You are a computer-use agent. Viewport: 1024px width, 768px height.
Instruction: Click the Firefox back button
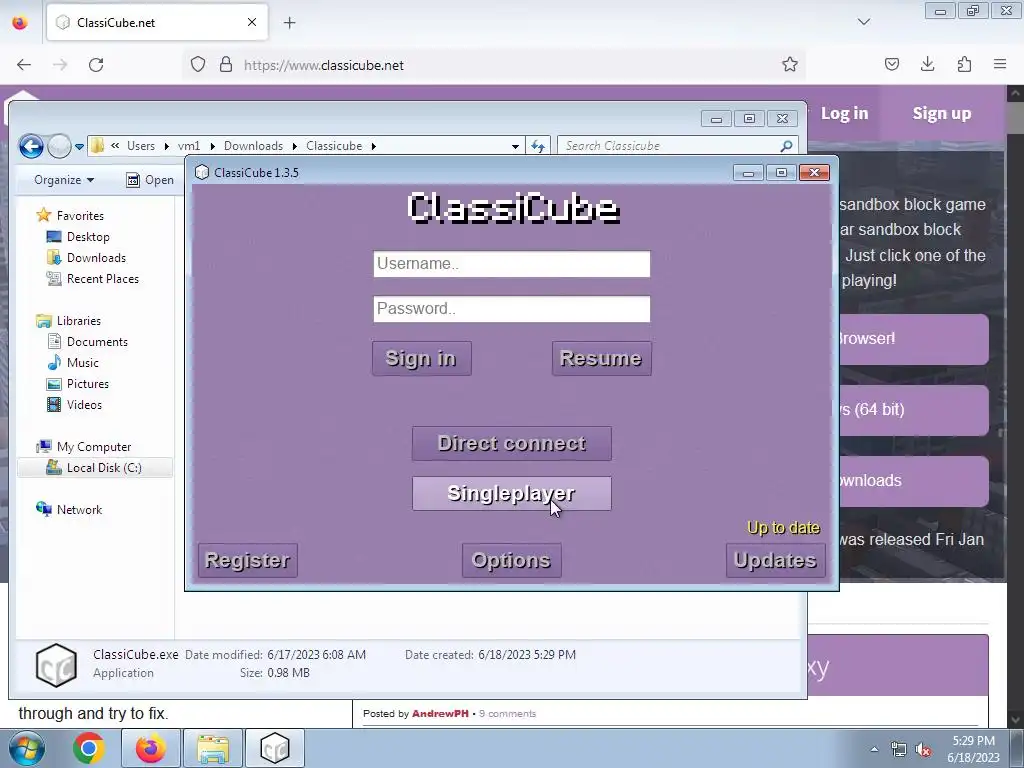pyautogui.click(x=24, y=65)
